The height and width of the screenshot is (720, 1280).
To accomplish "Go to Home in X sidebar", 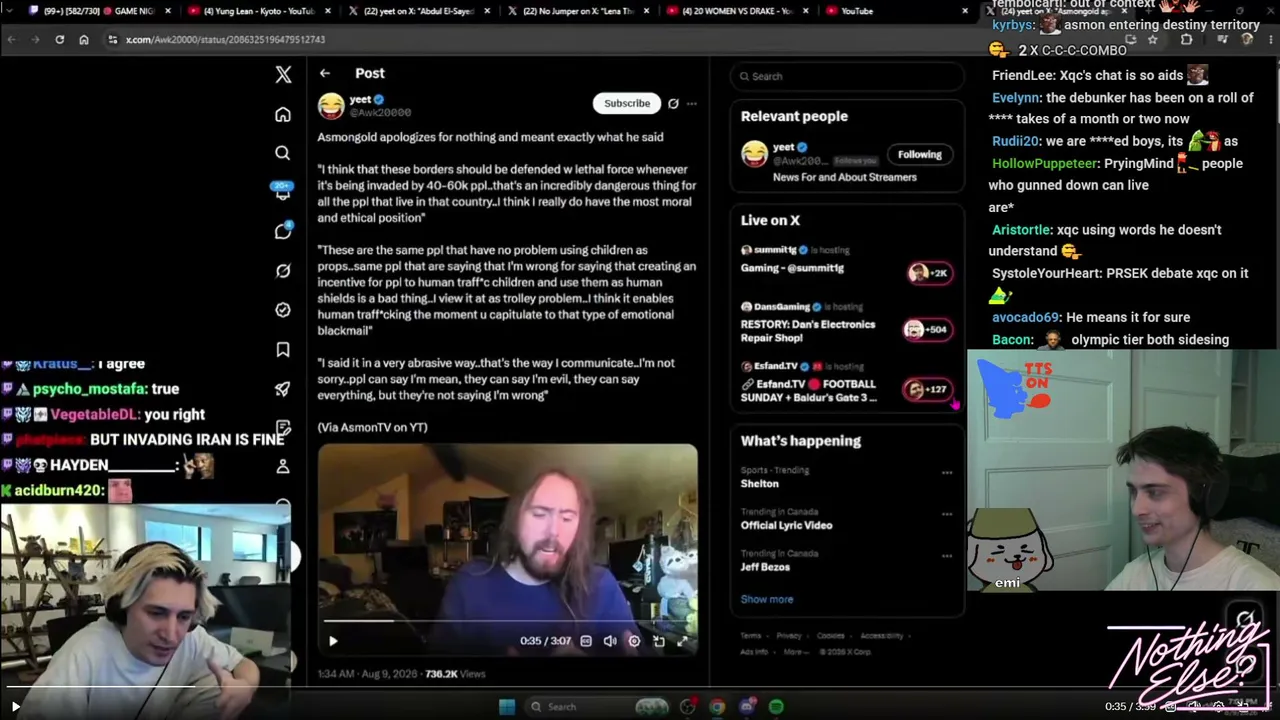I will tap(283, 114).
